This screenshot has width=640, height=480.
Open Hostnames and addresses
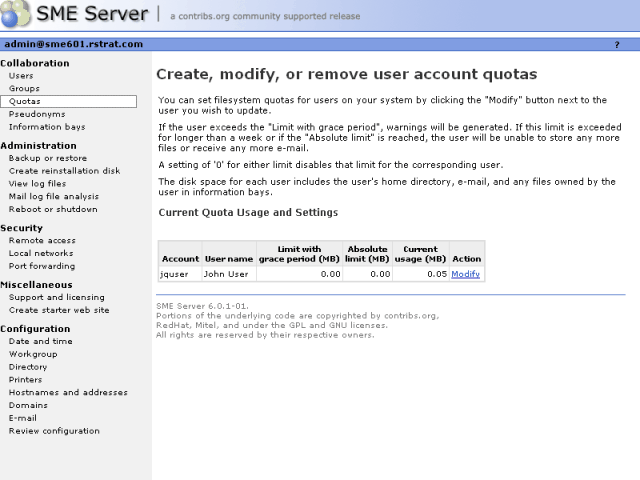(x=68, y=392)
